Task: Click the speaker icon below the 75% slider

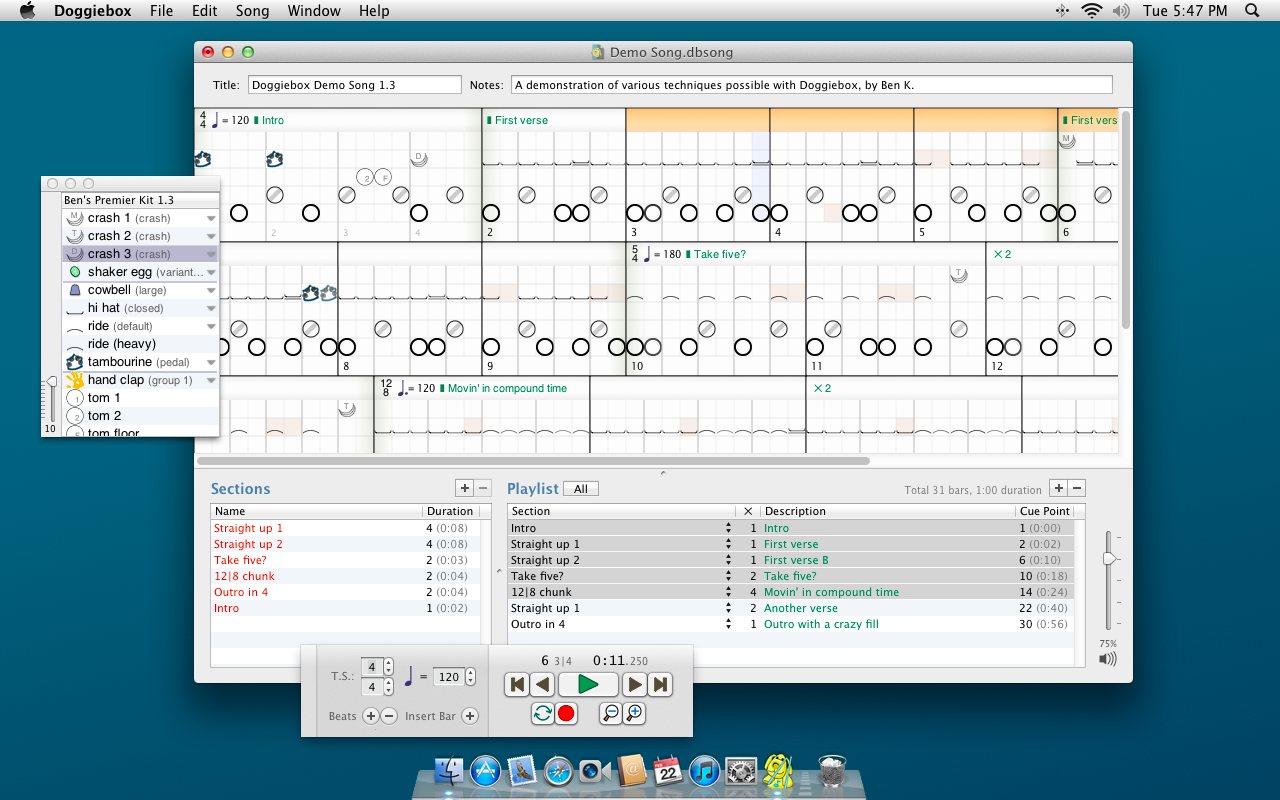Action: (x=1108, y=659)
